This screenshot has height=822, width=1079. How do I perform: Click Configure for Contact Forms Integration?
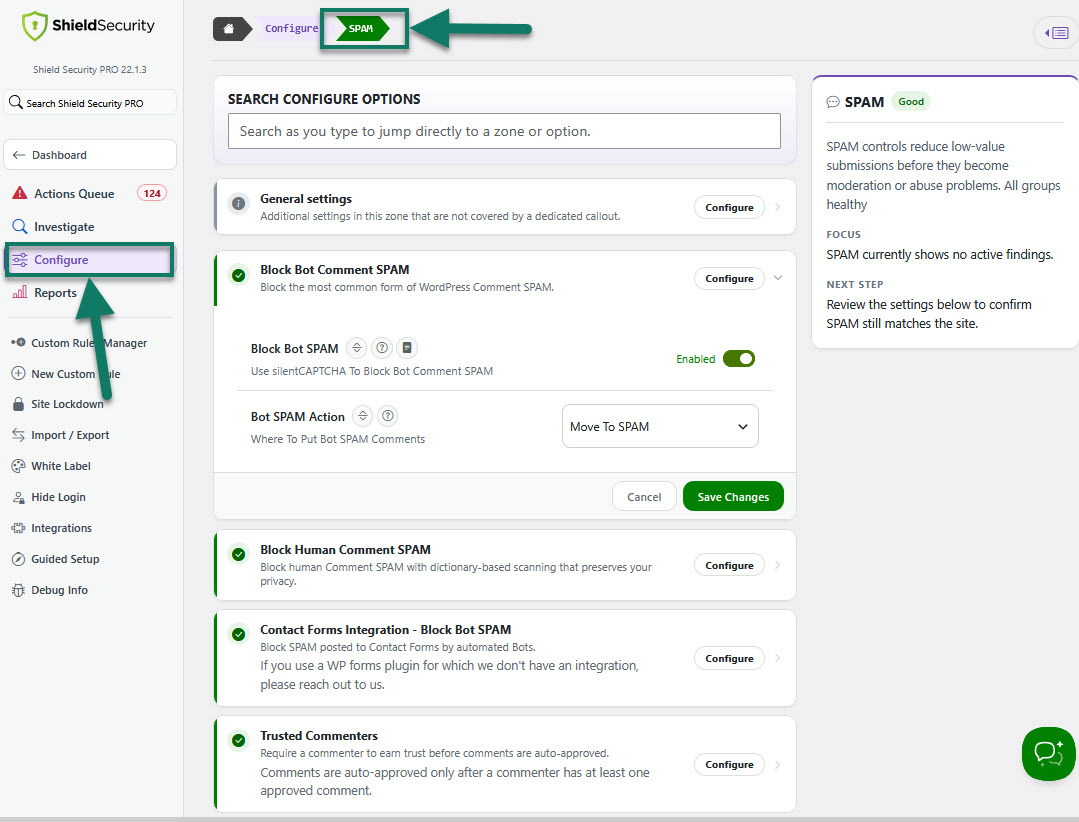[729, 658]
